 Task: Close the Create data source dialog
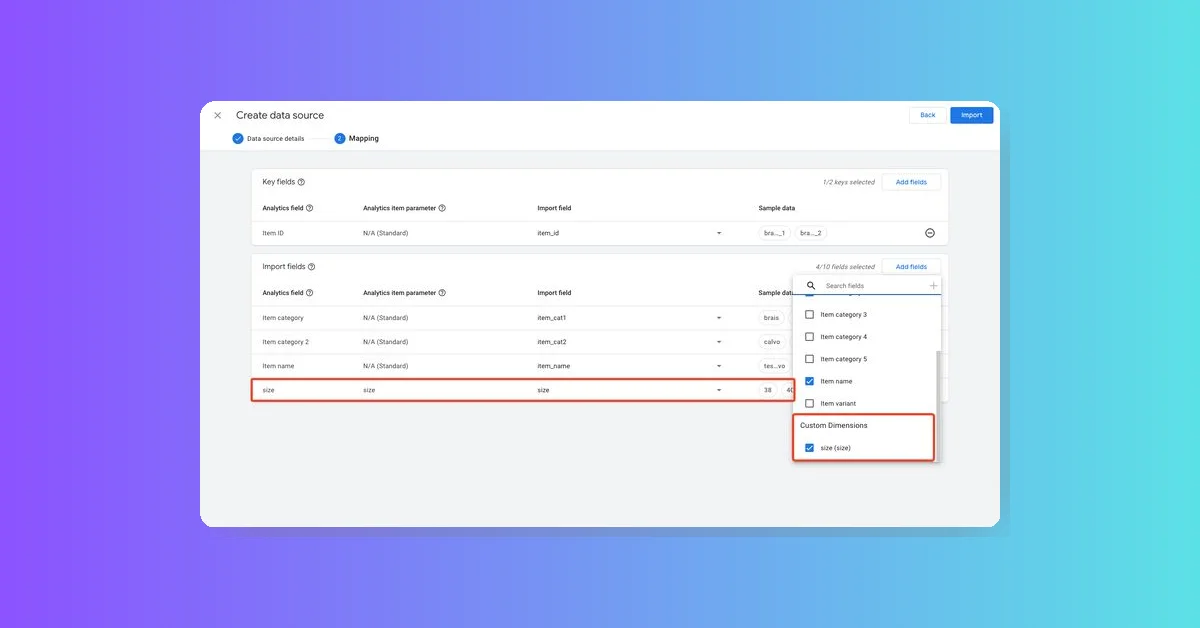pyautogui.click(x=218, y=115)
